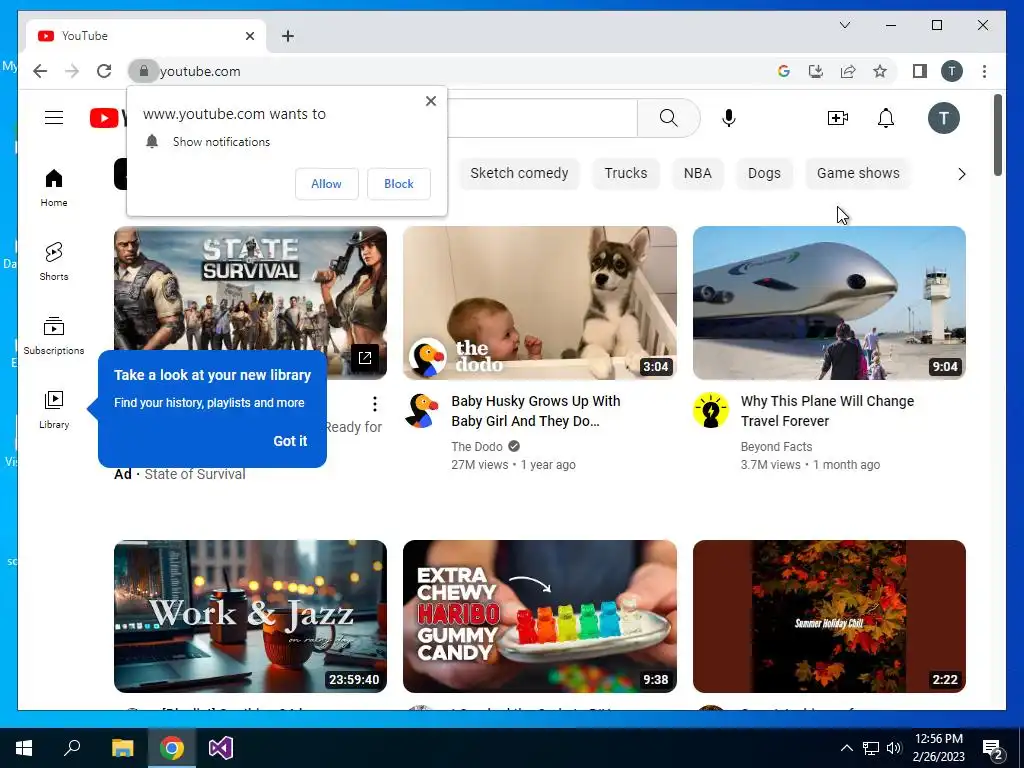Open the ad's three-dot options
The width and height of the screenshot is (1024, 768).
click(374, 404)
